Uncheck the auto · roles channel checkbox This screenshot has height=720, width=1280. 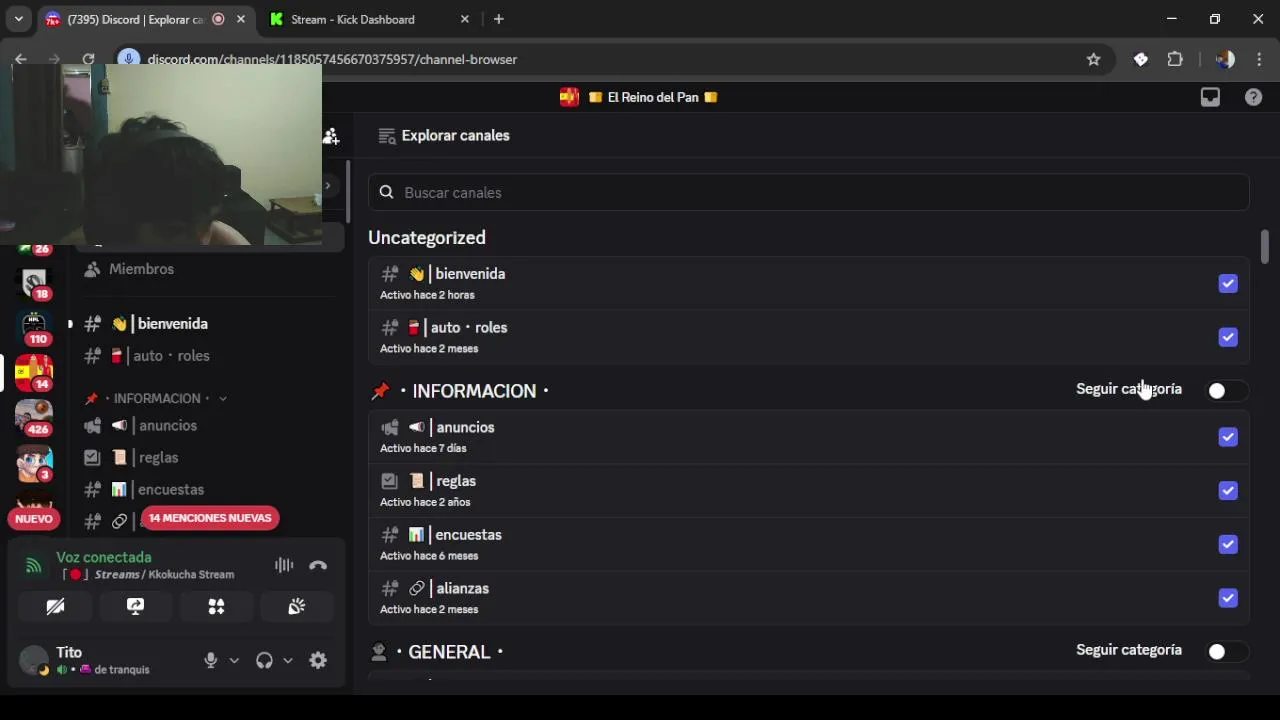1228,337
